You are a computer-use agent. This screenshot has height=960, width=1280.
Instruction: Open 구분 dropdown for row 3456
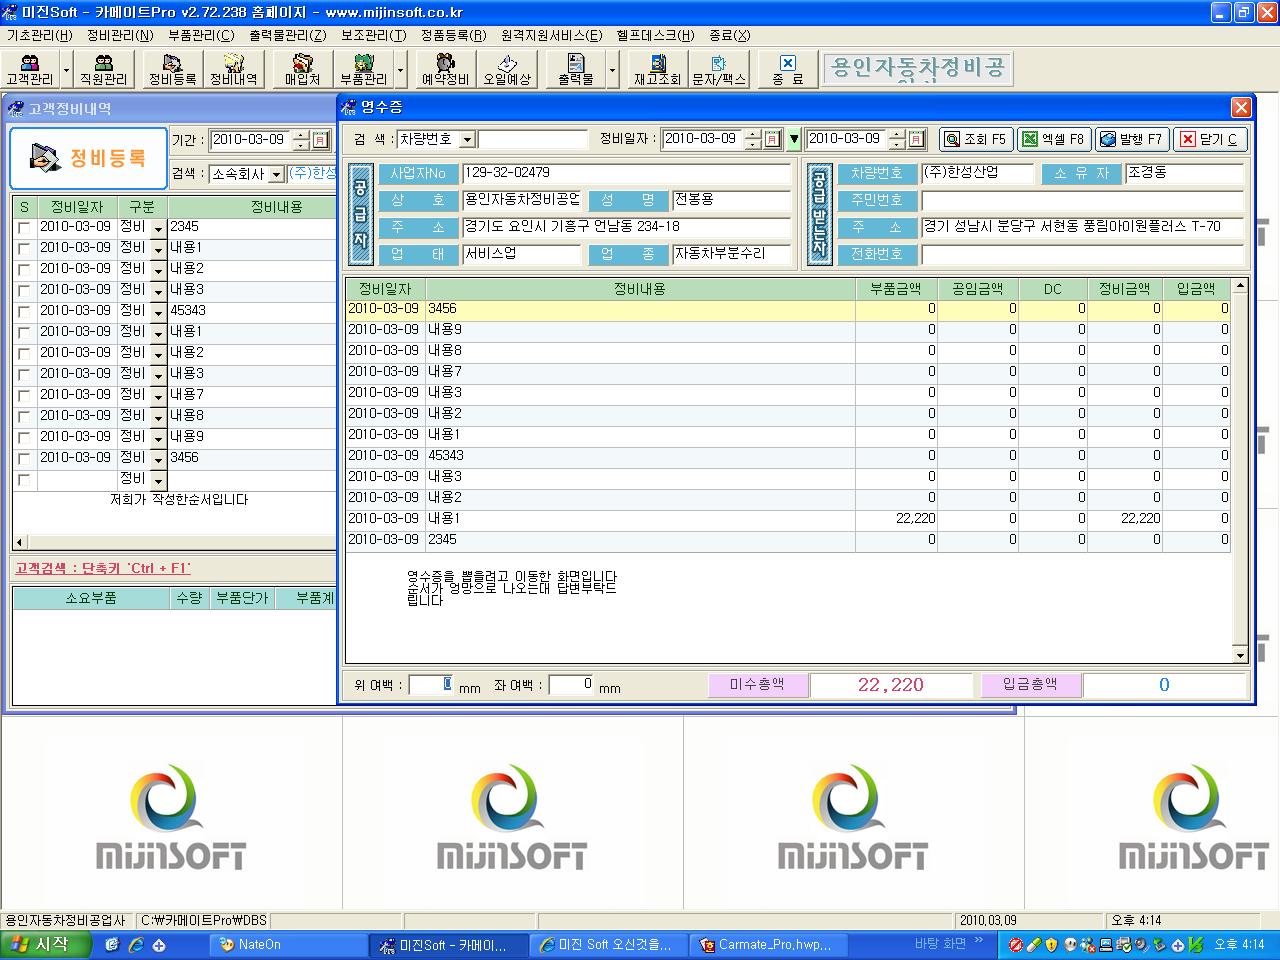pyautogui.click(x=158, y=459)
